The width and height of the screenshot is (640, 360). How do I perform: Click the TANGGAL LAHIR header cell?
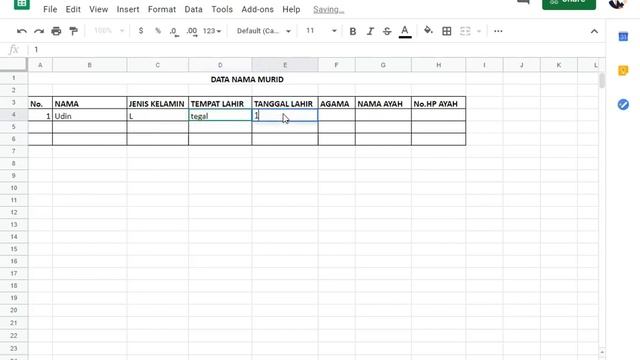pos(285,103)
